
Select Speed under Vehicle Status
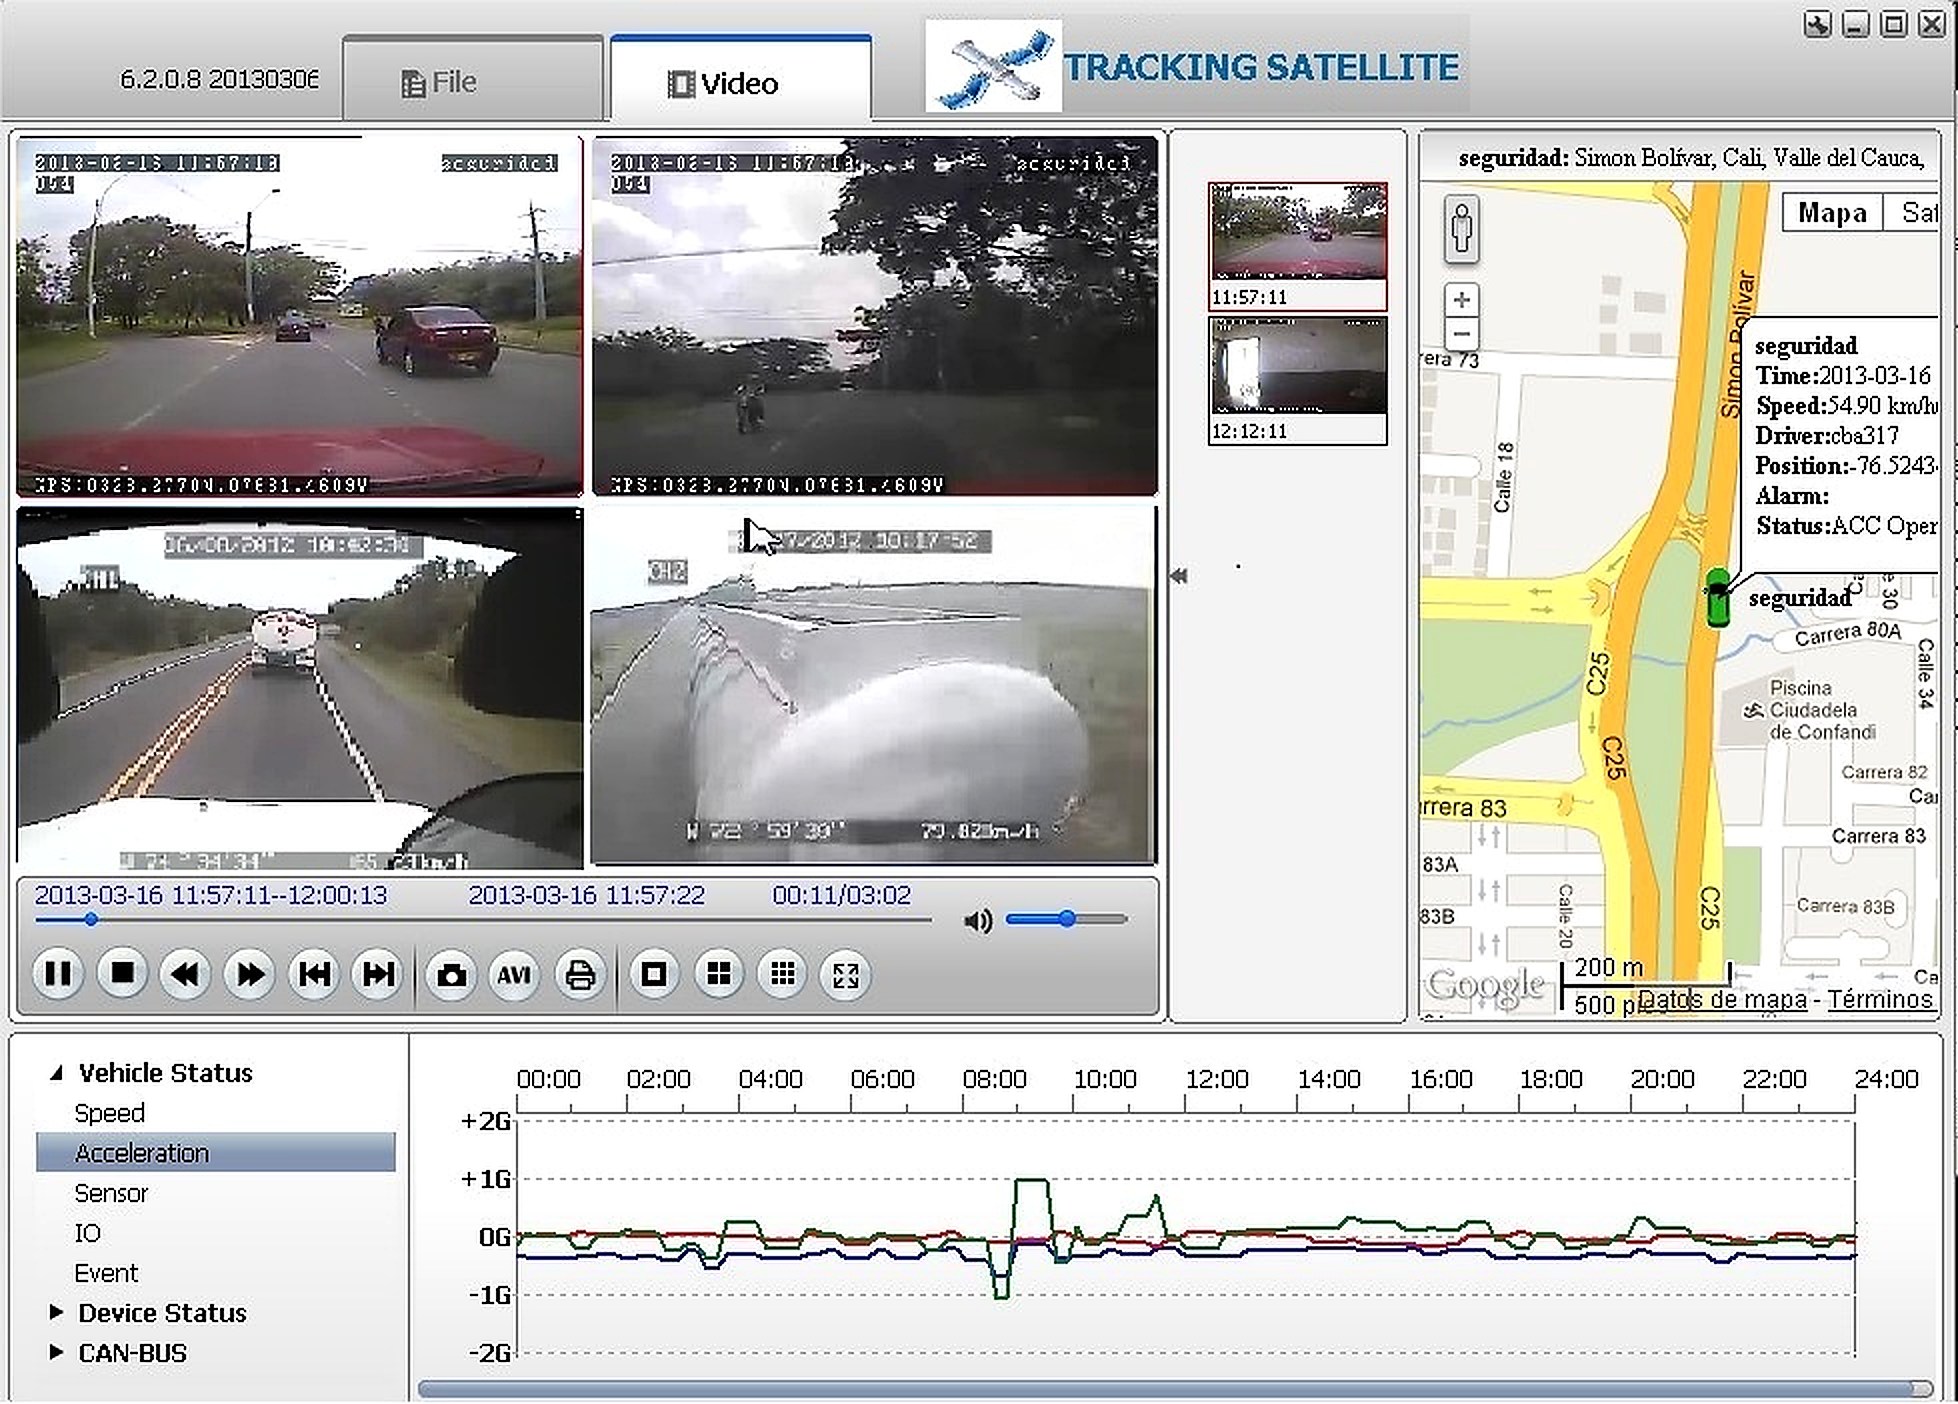110,1113
